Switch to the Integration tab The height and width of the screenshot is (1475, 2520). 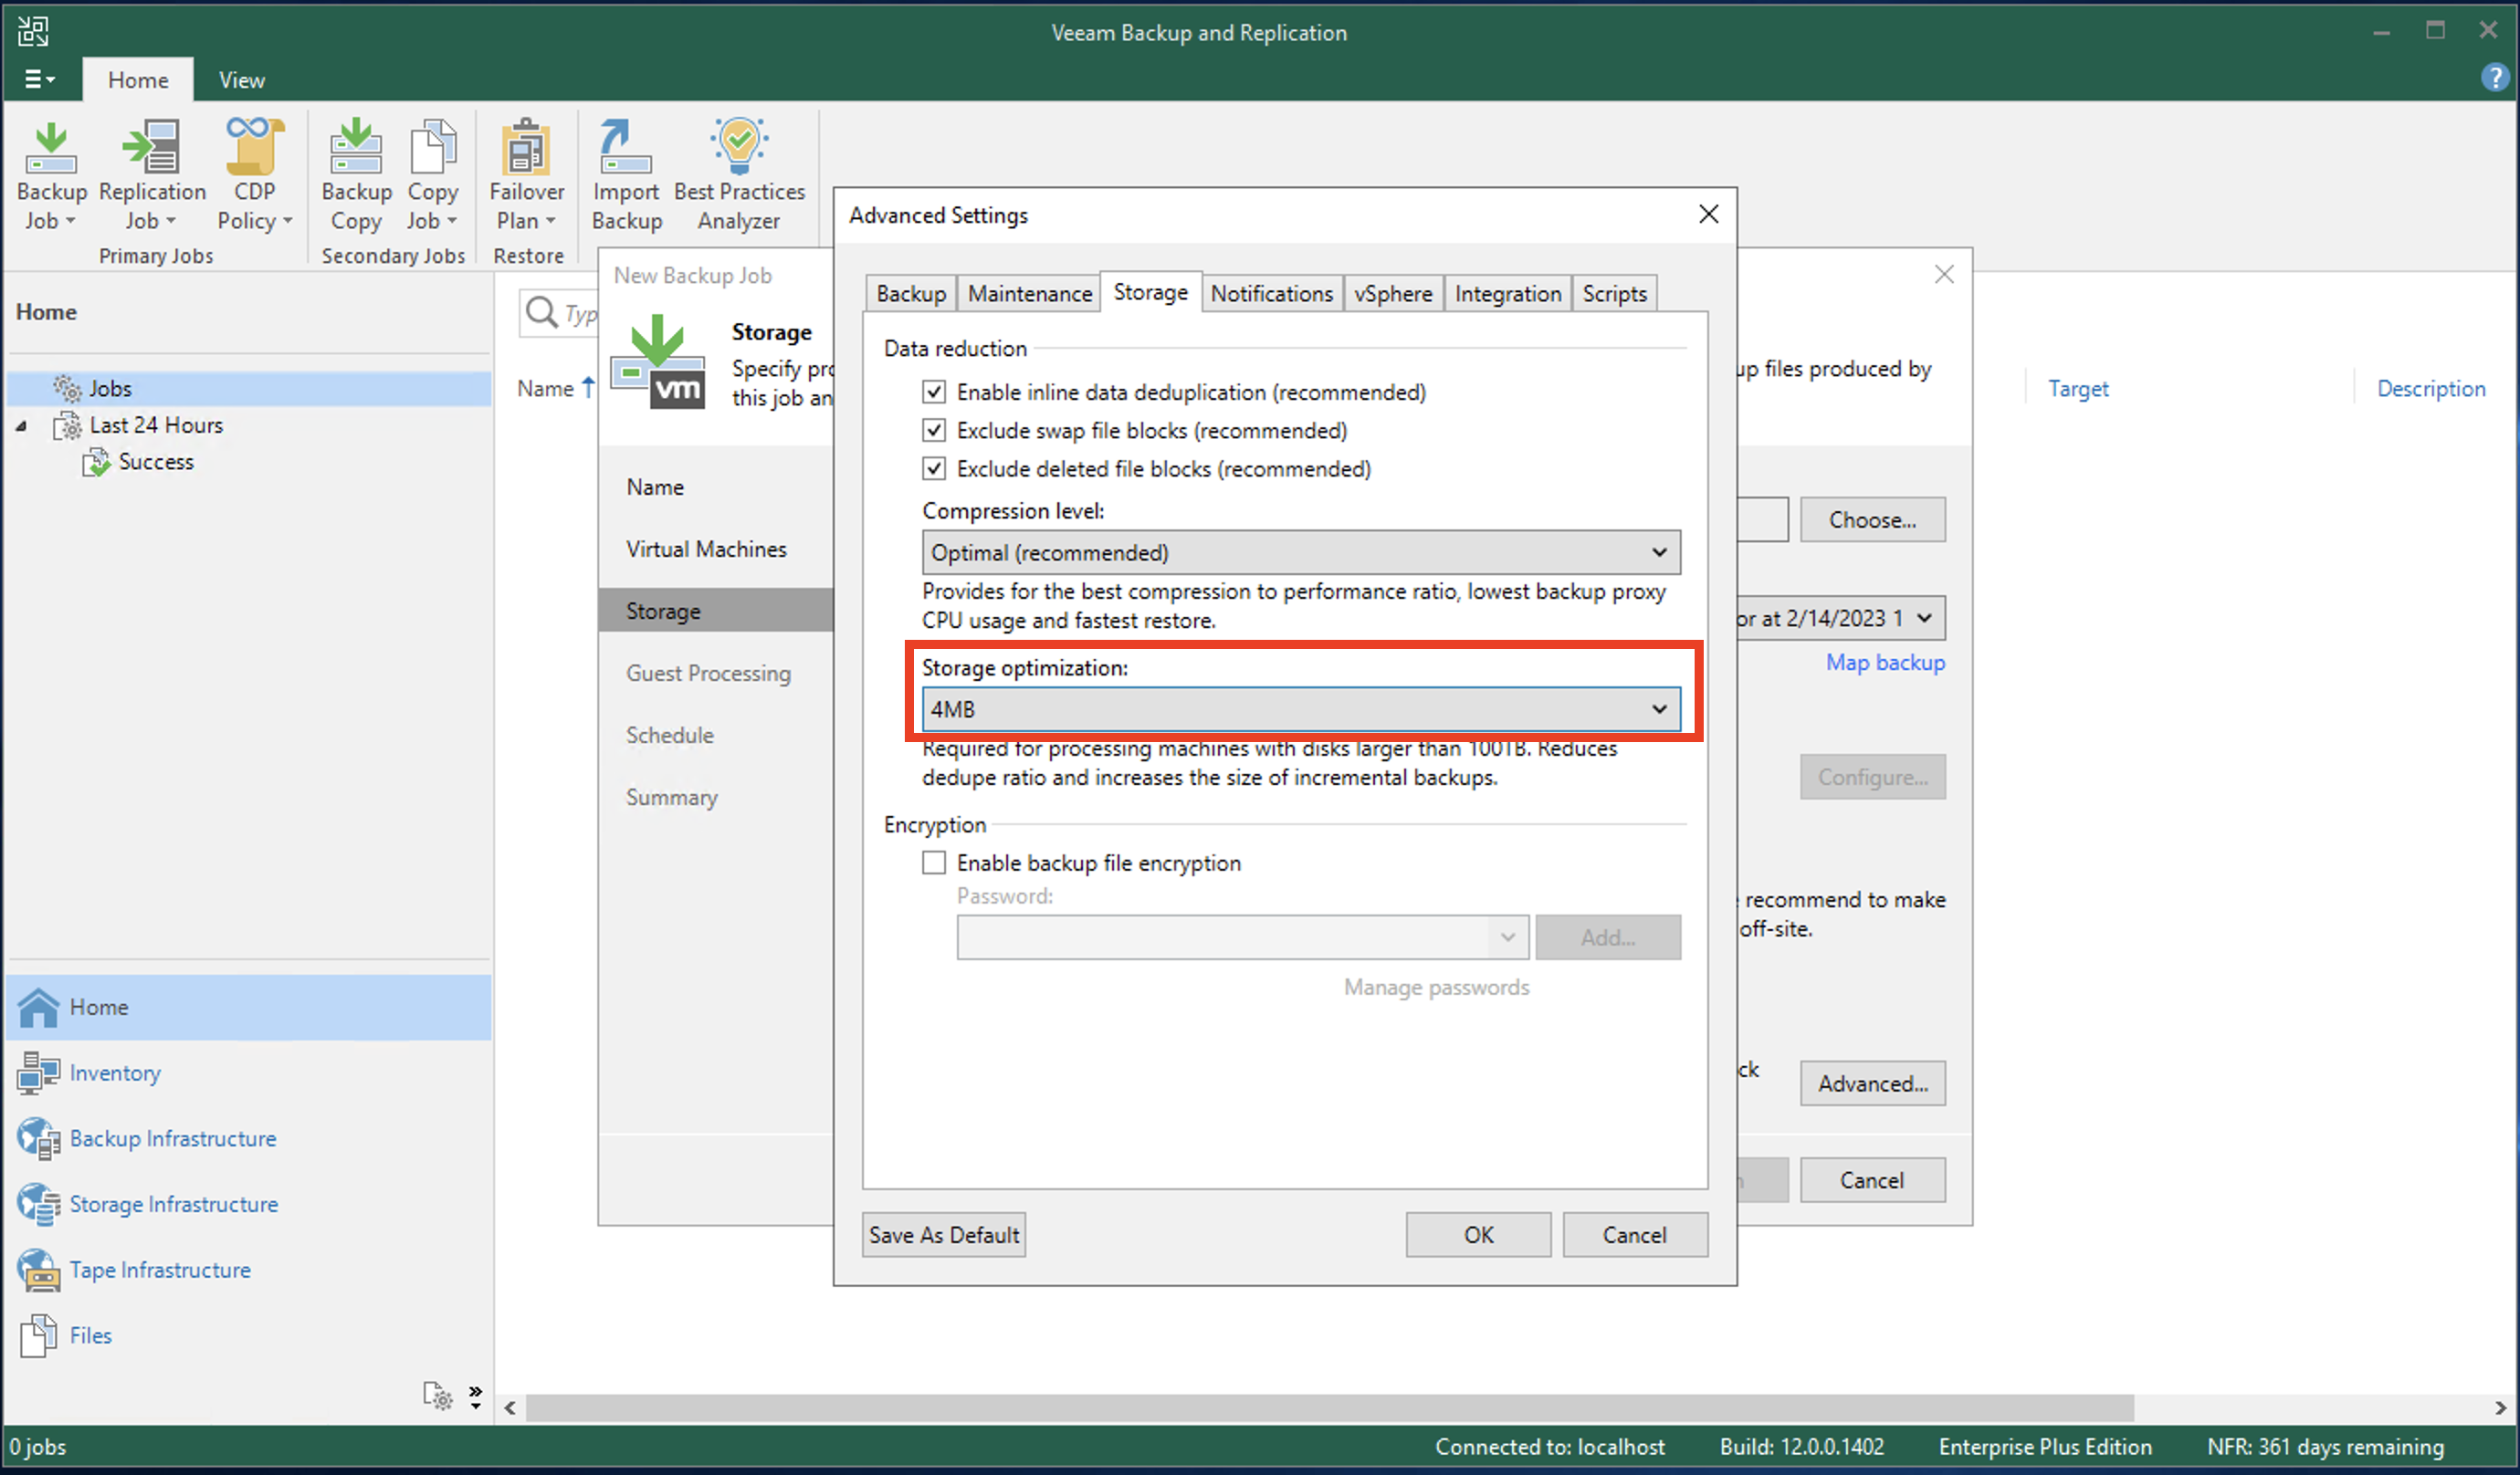click(1507, 294)
